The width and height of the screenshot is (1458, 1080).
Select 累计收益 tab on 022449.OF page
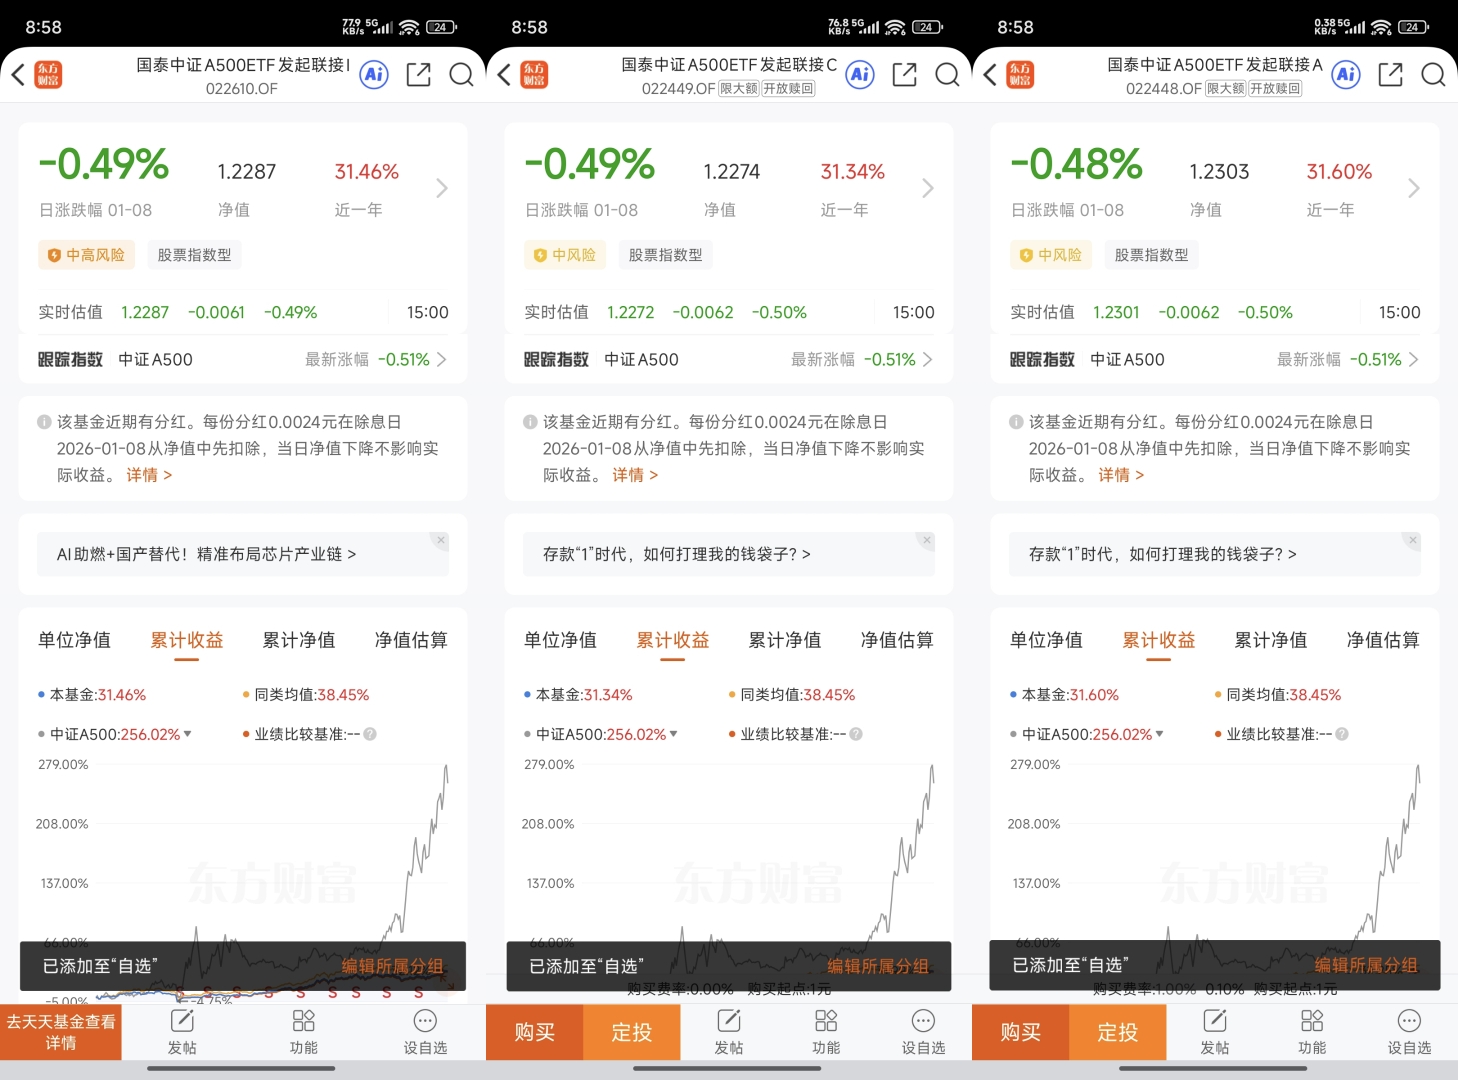coord(673,640)
